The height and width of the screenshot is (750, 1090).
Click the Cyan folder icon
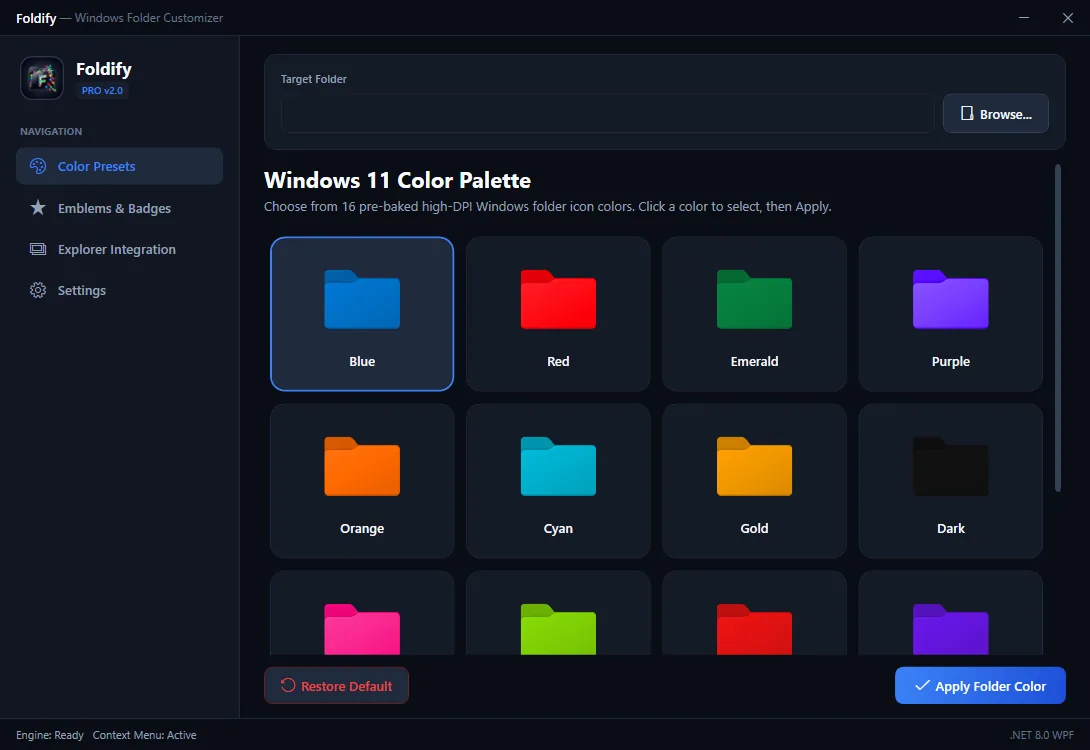click(x=558, y=466)
